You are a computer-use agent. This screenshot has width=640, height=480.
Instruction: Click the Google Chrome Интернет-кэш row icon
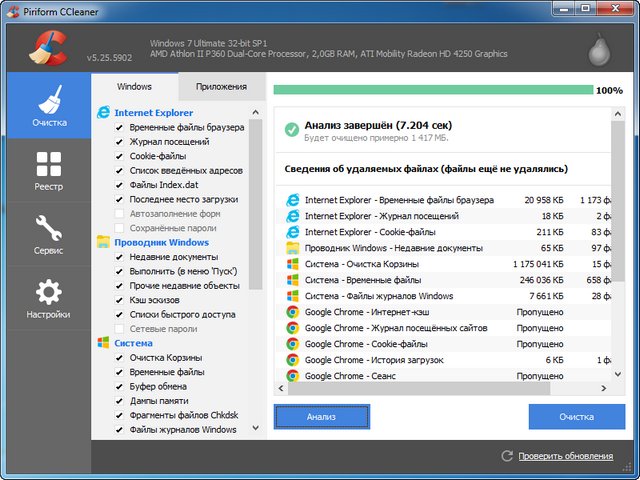pyautogui.click(x=292, y=312)
